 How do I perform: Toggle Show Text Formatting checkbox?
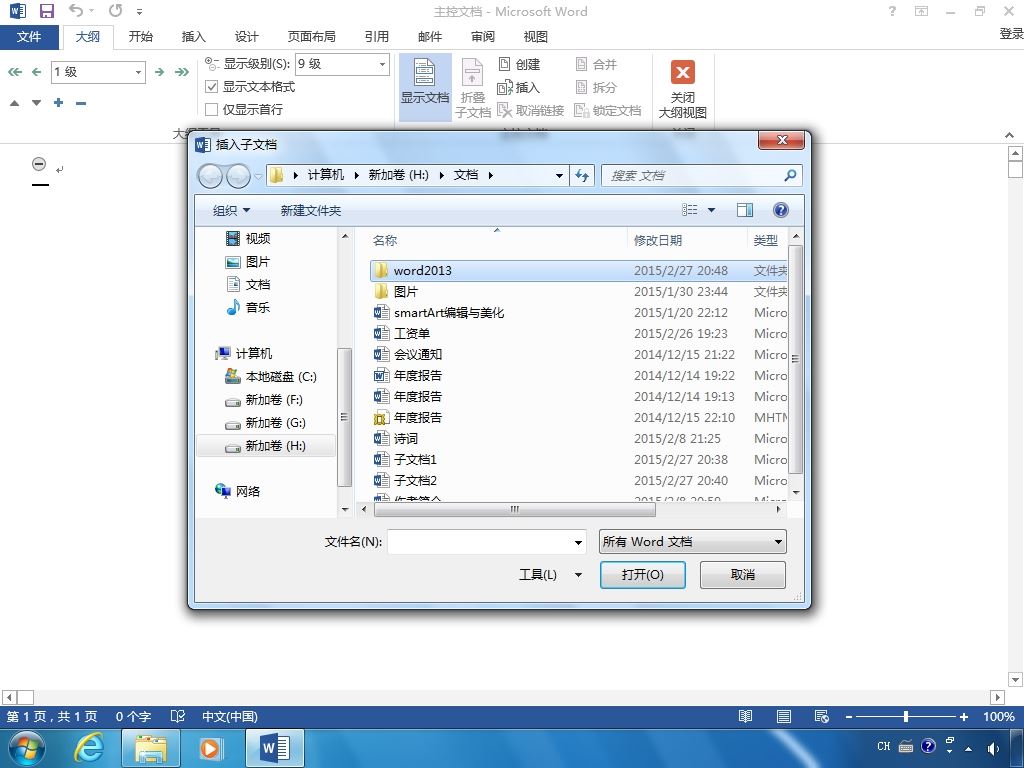(x=212, y=86)
